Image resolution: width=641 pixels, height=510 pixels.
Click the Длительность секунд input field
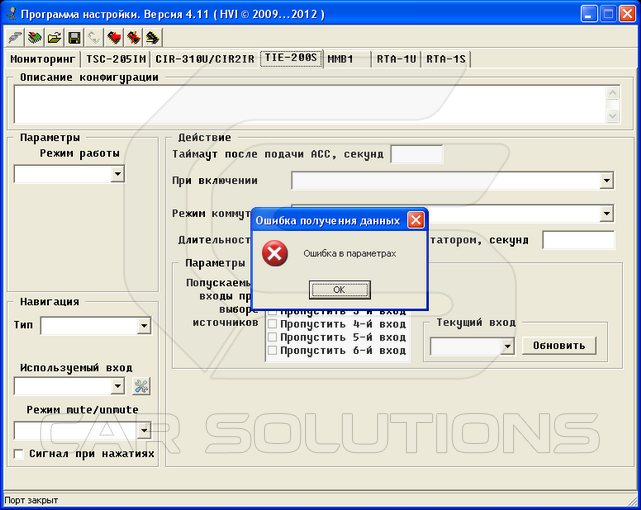point(578,240)
